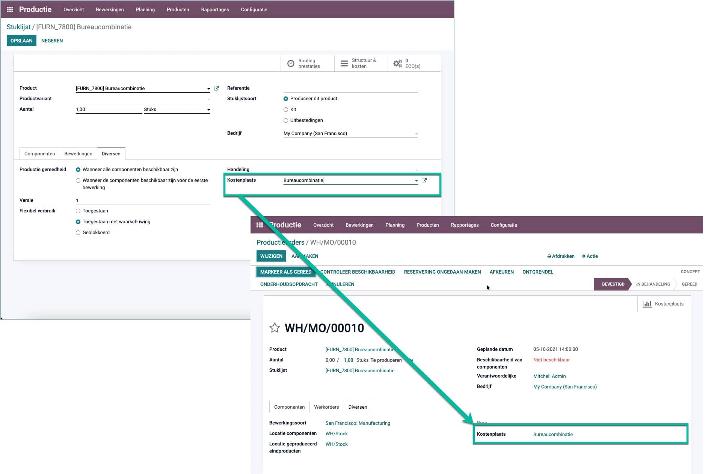Click the NEGEREN discard button
This screenshot has height=474, width=720.
pos(52,41)
